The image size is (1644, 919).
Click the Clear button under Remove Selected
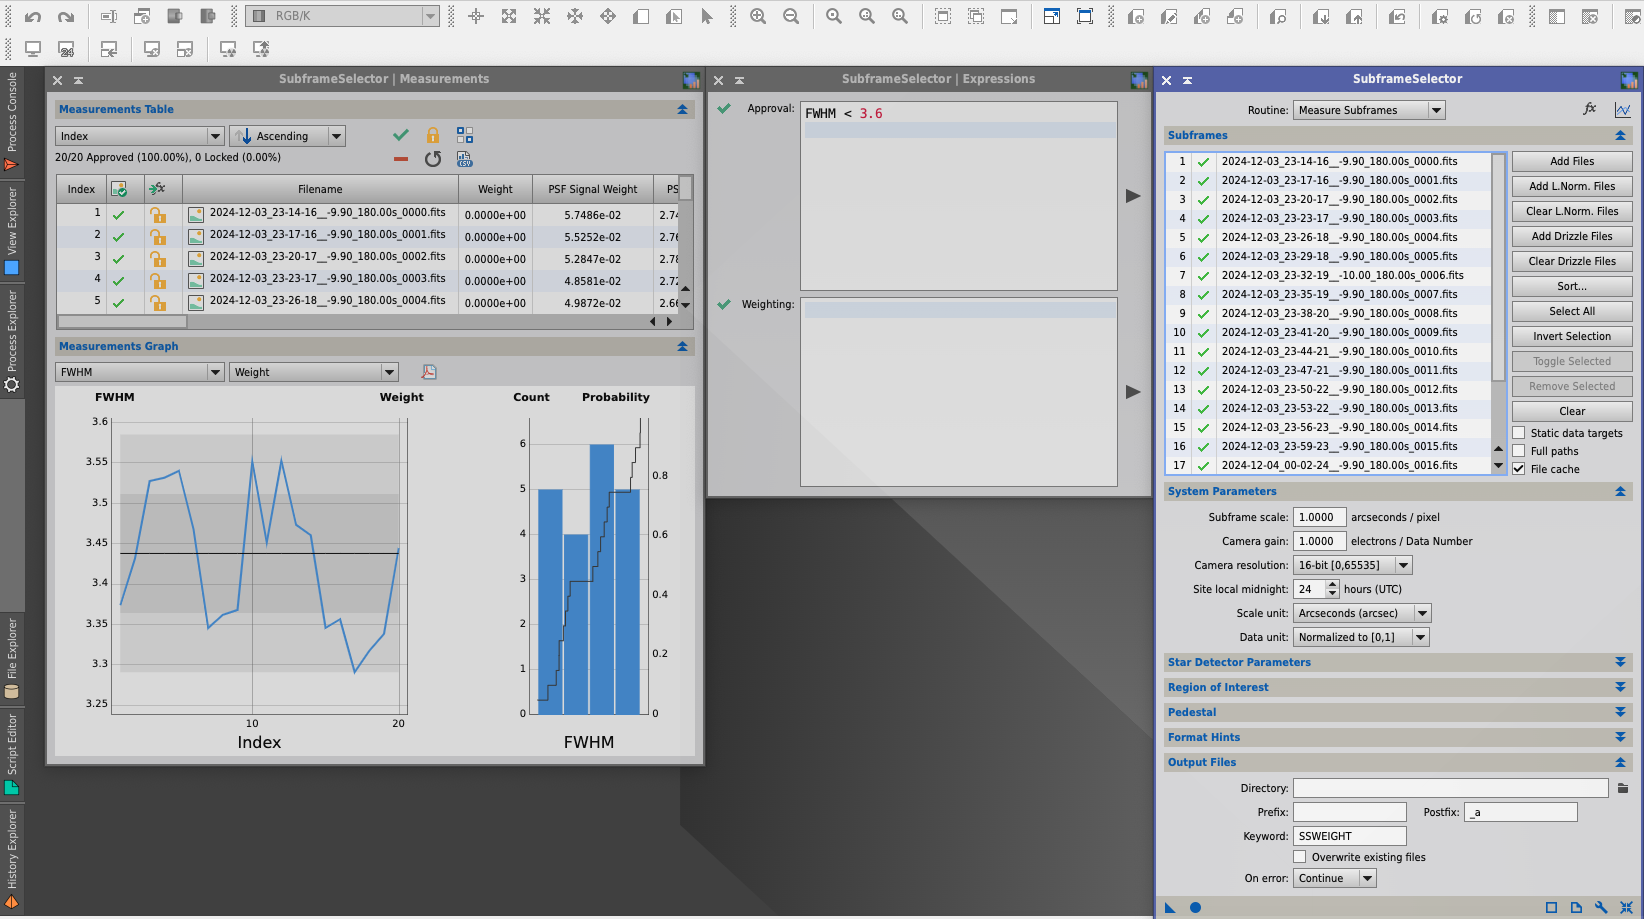tap(1572, 411)
